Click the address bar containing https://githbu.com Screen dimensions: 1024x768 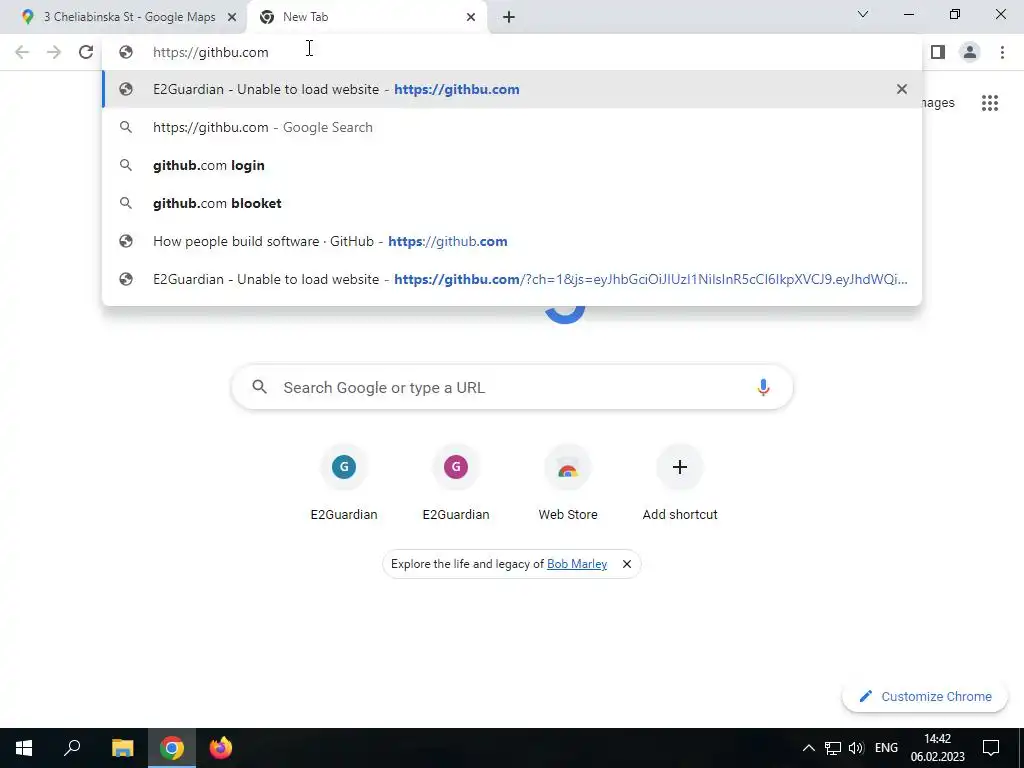[x=512, y=52]
